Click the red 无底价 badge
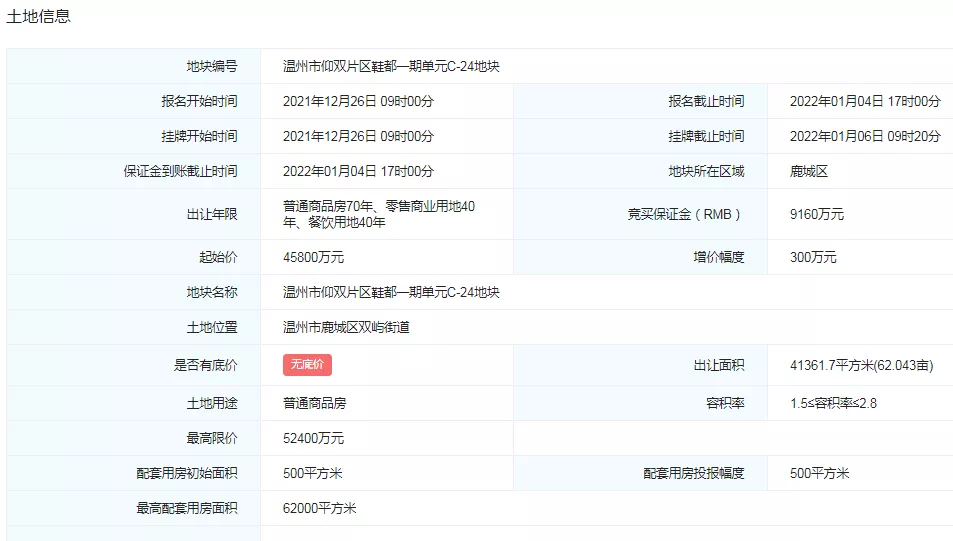953x541 pixels. (307, 365)
